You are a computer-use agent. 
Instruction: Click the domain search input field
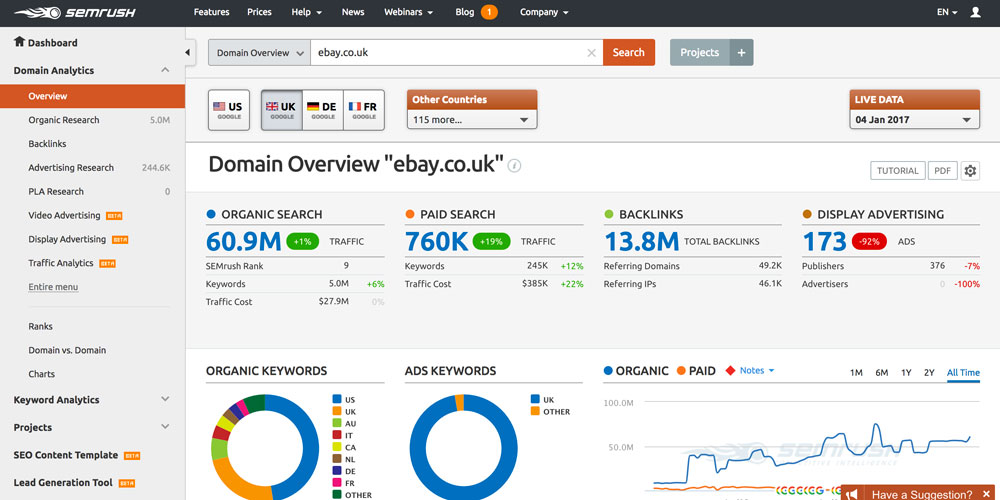(445, 53)
